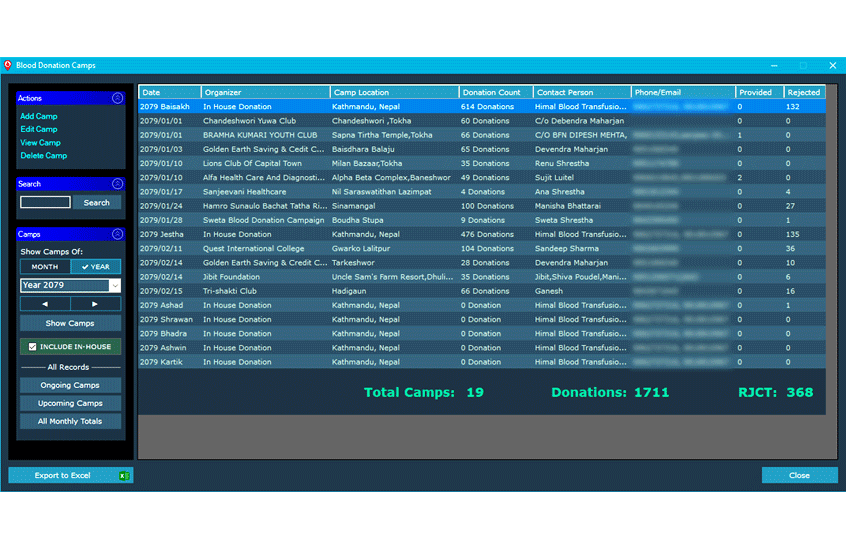Click the Add Camp link

pos(39,117)
